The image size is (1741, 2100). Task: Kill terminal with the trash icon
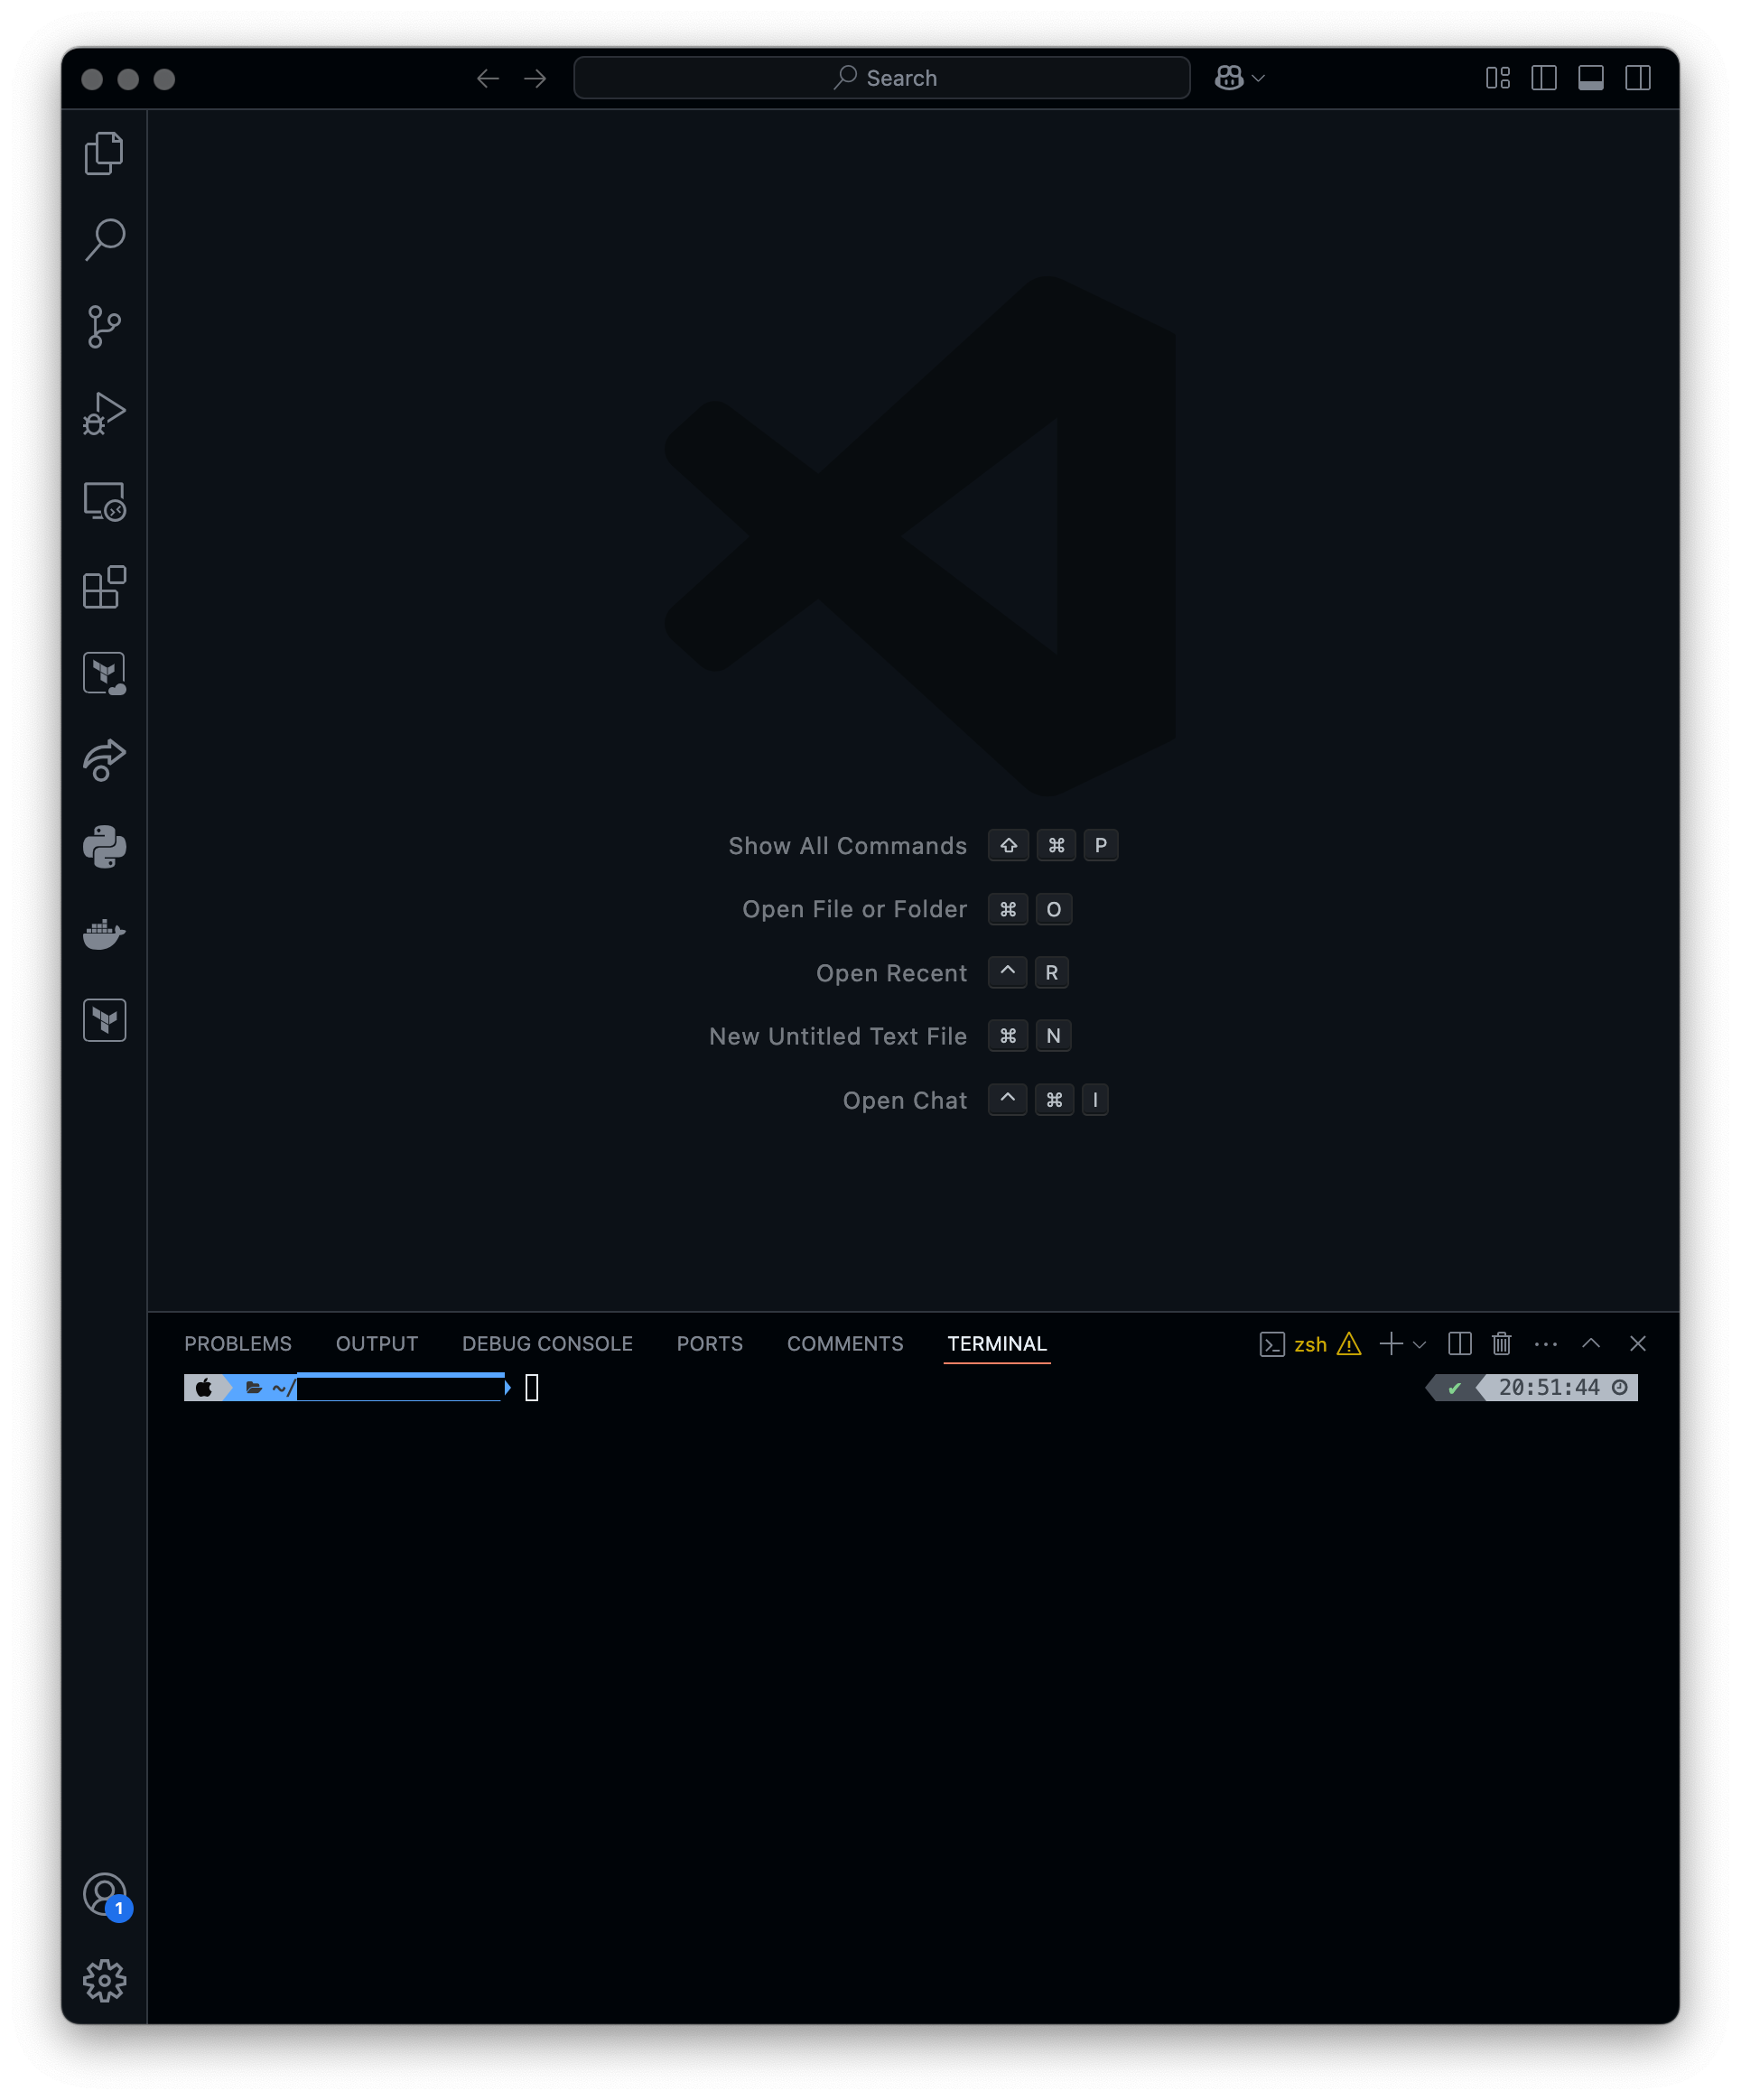(1501, 1343)
